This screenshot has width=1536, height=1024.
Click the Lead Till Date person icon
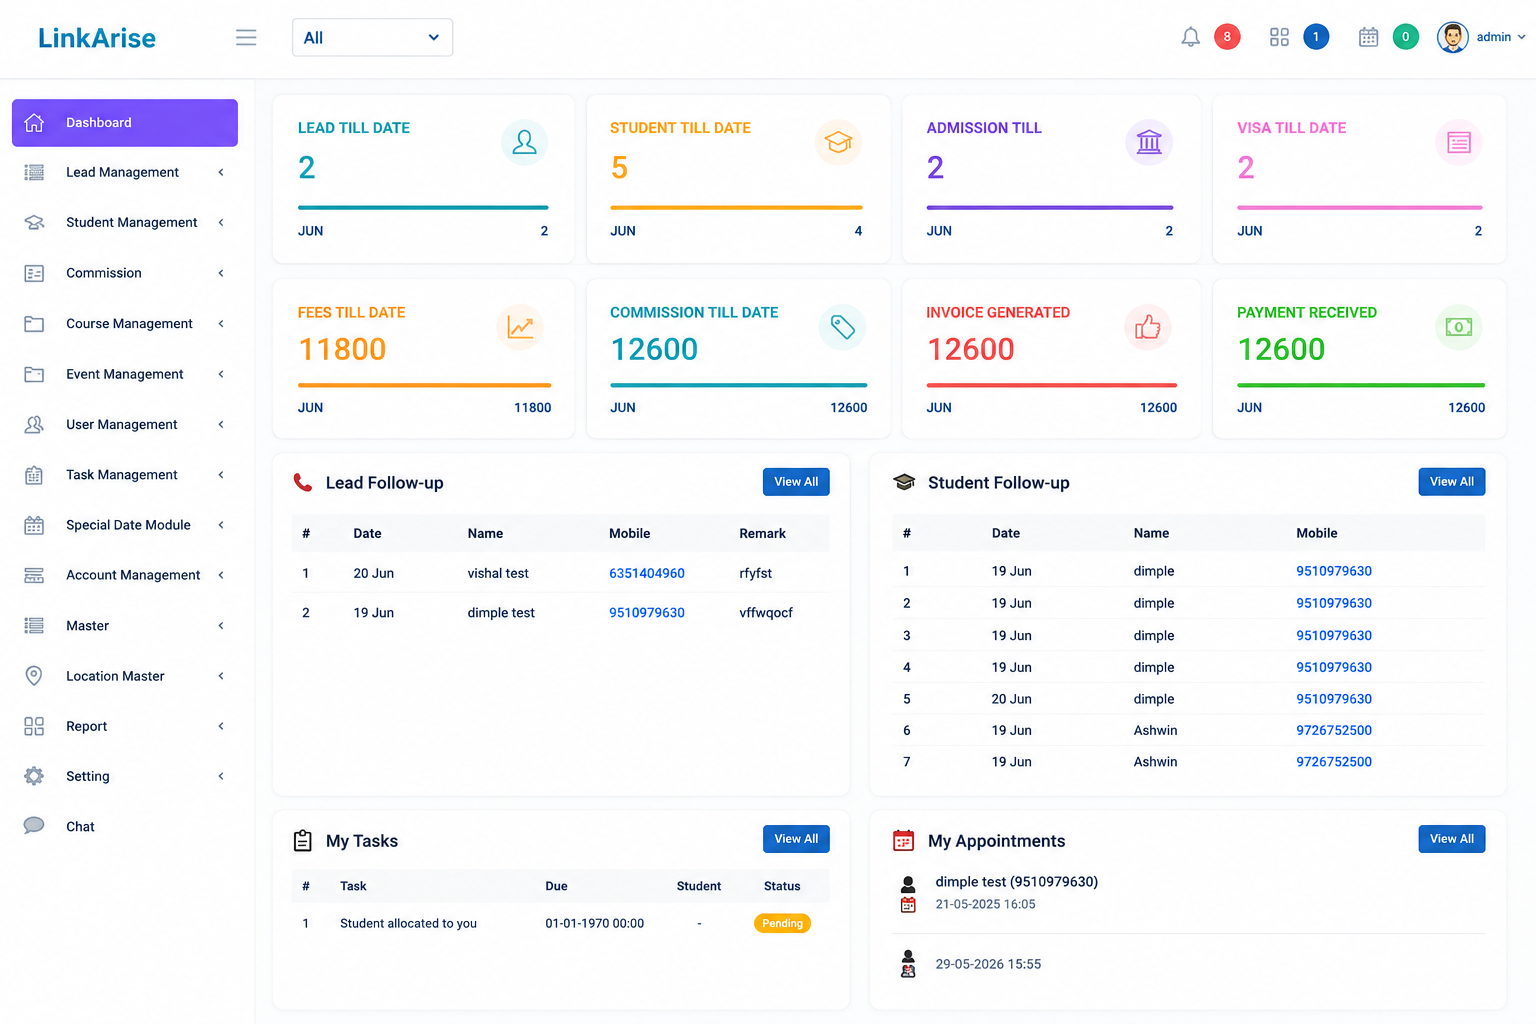[x=524, y=142]
